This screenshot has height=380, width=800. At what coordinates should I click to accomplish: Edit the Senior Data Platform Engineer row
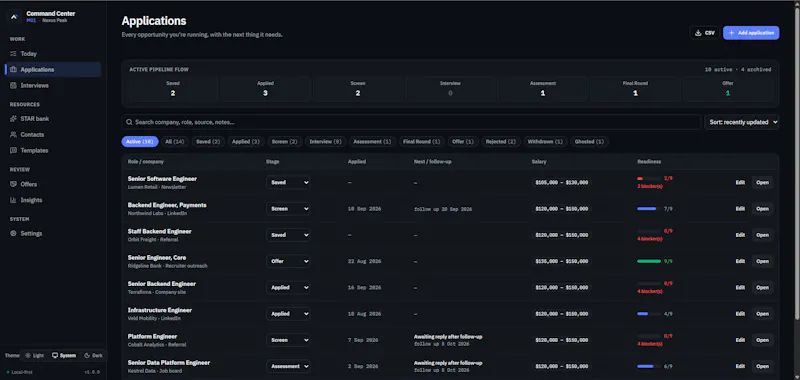point(740,366)
